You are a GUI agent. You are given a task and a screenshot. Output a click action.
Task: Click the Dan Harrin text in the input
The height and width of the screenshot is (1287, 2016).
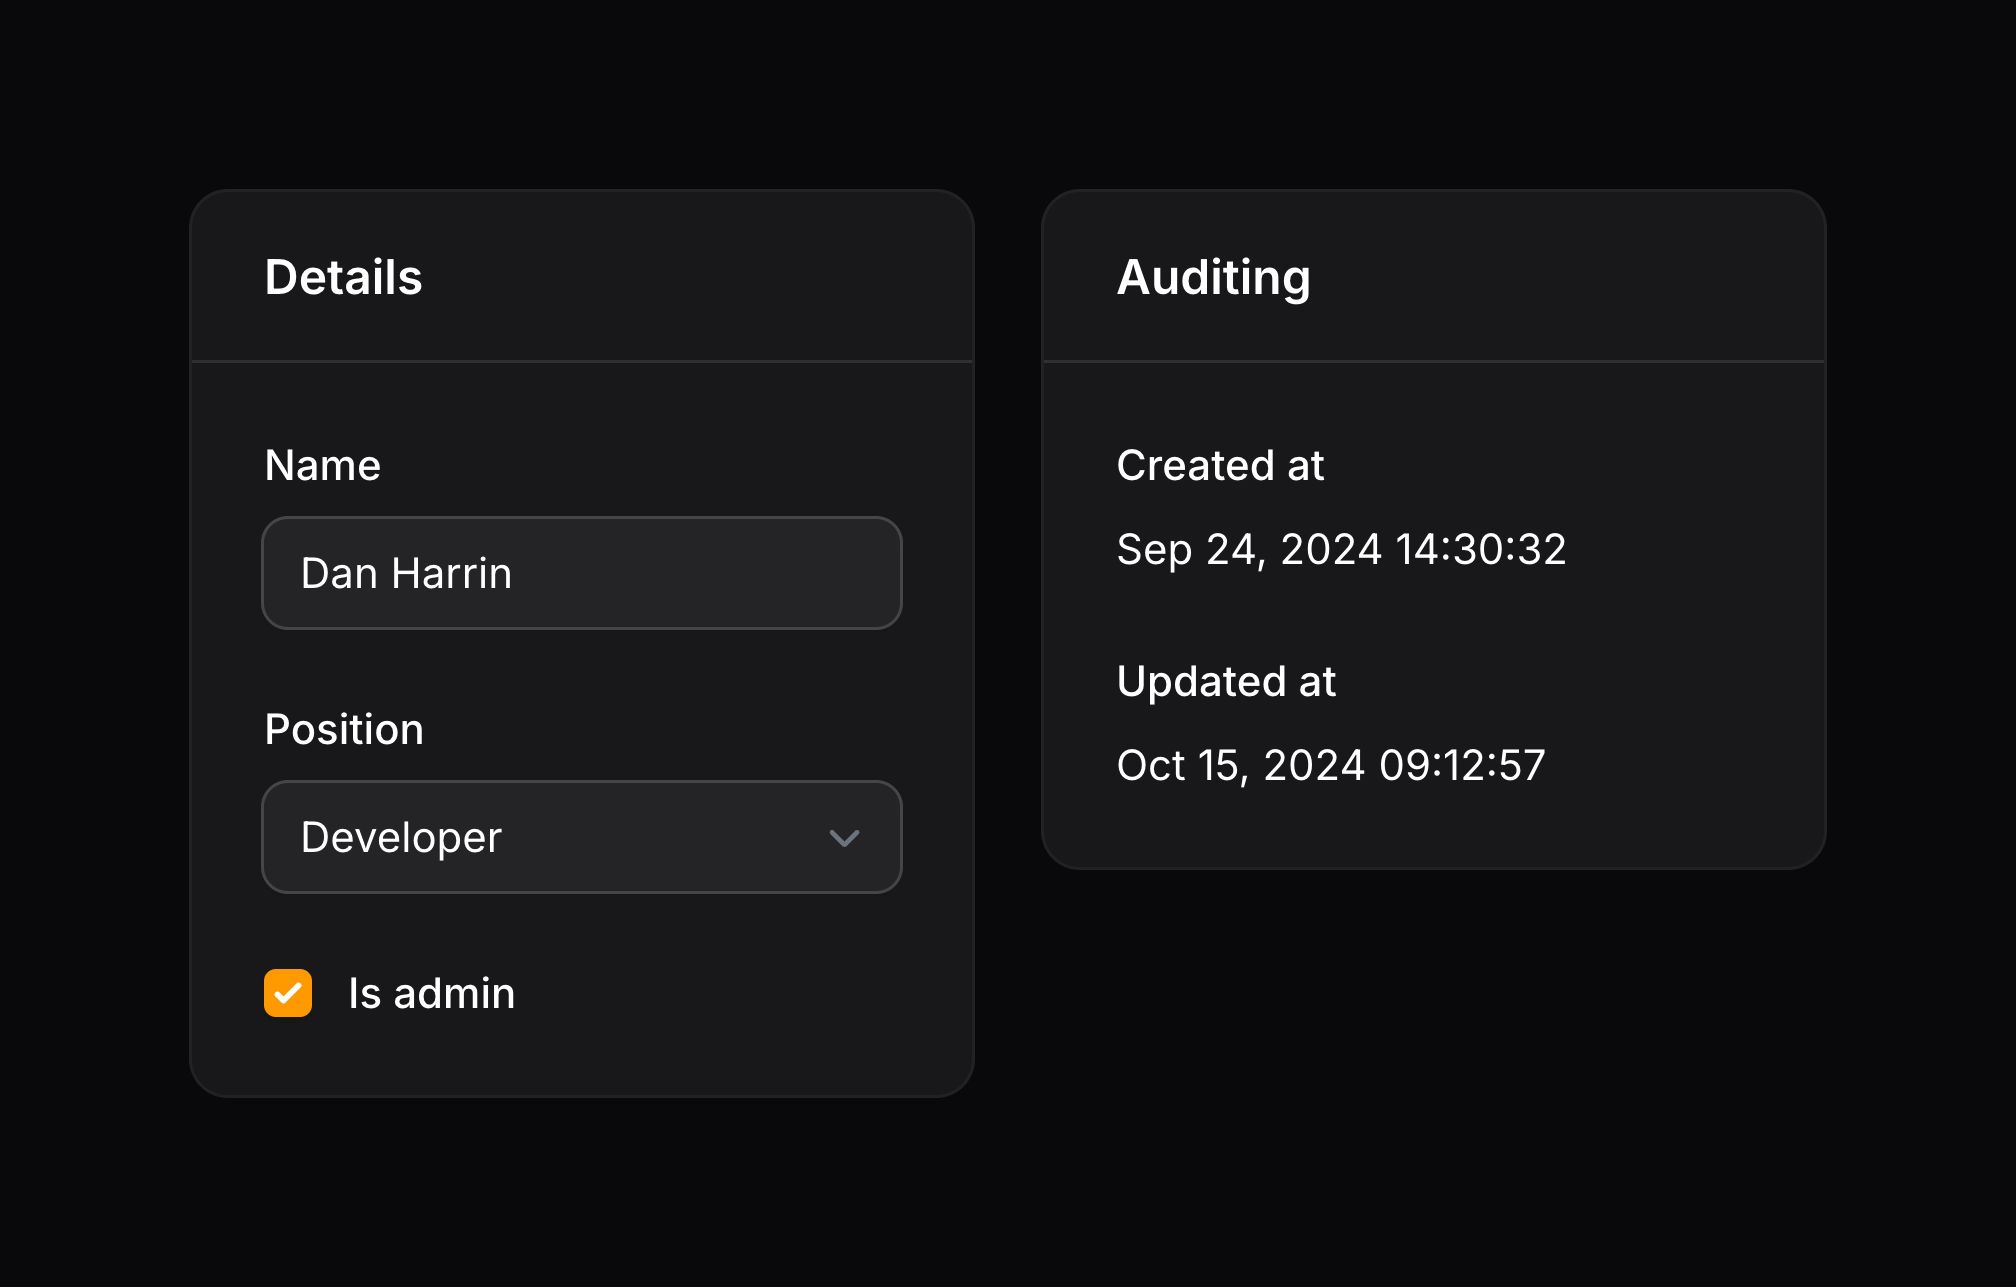(x=406, y=573)
